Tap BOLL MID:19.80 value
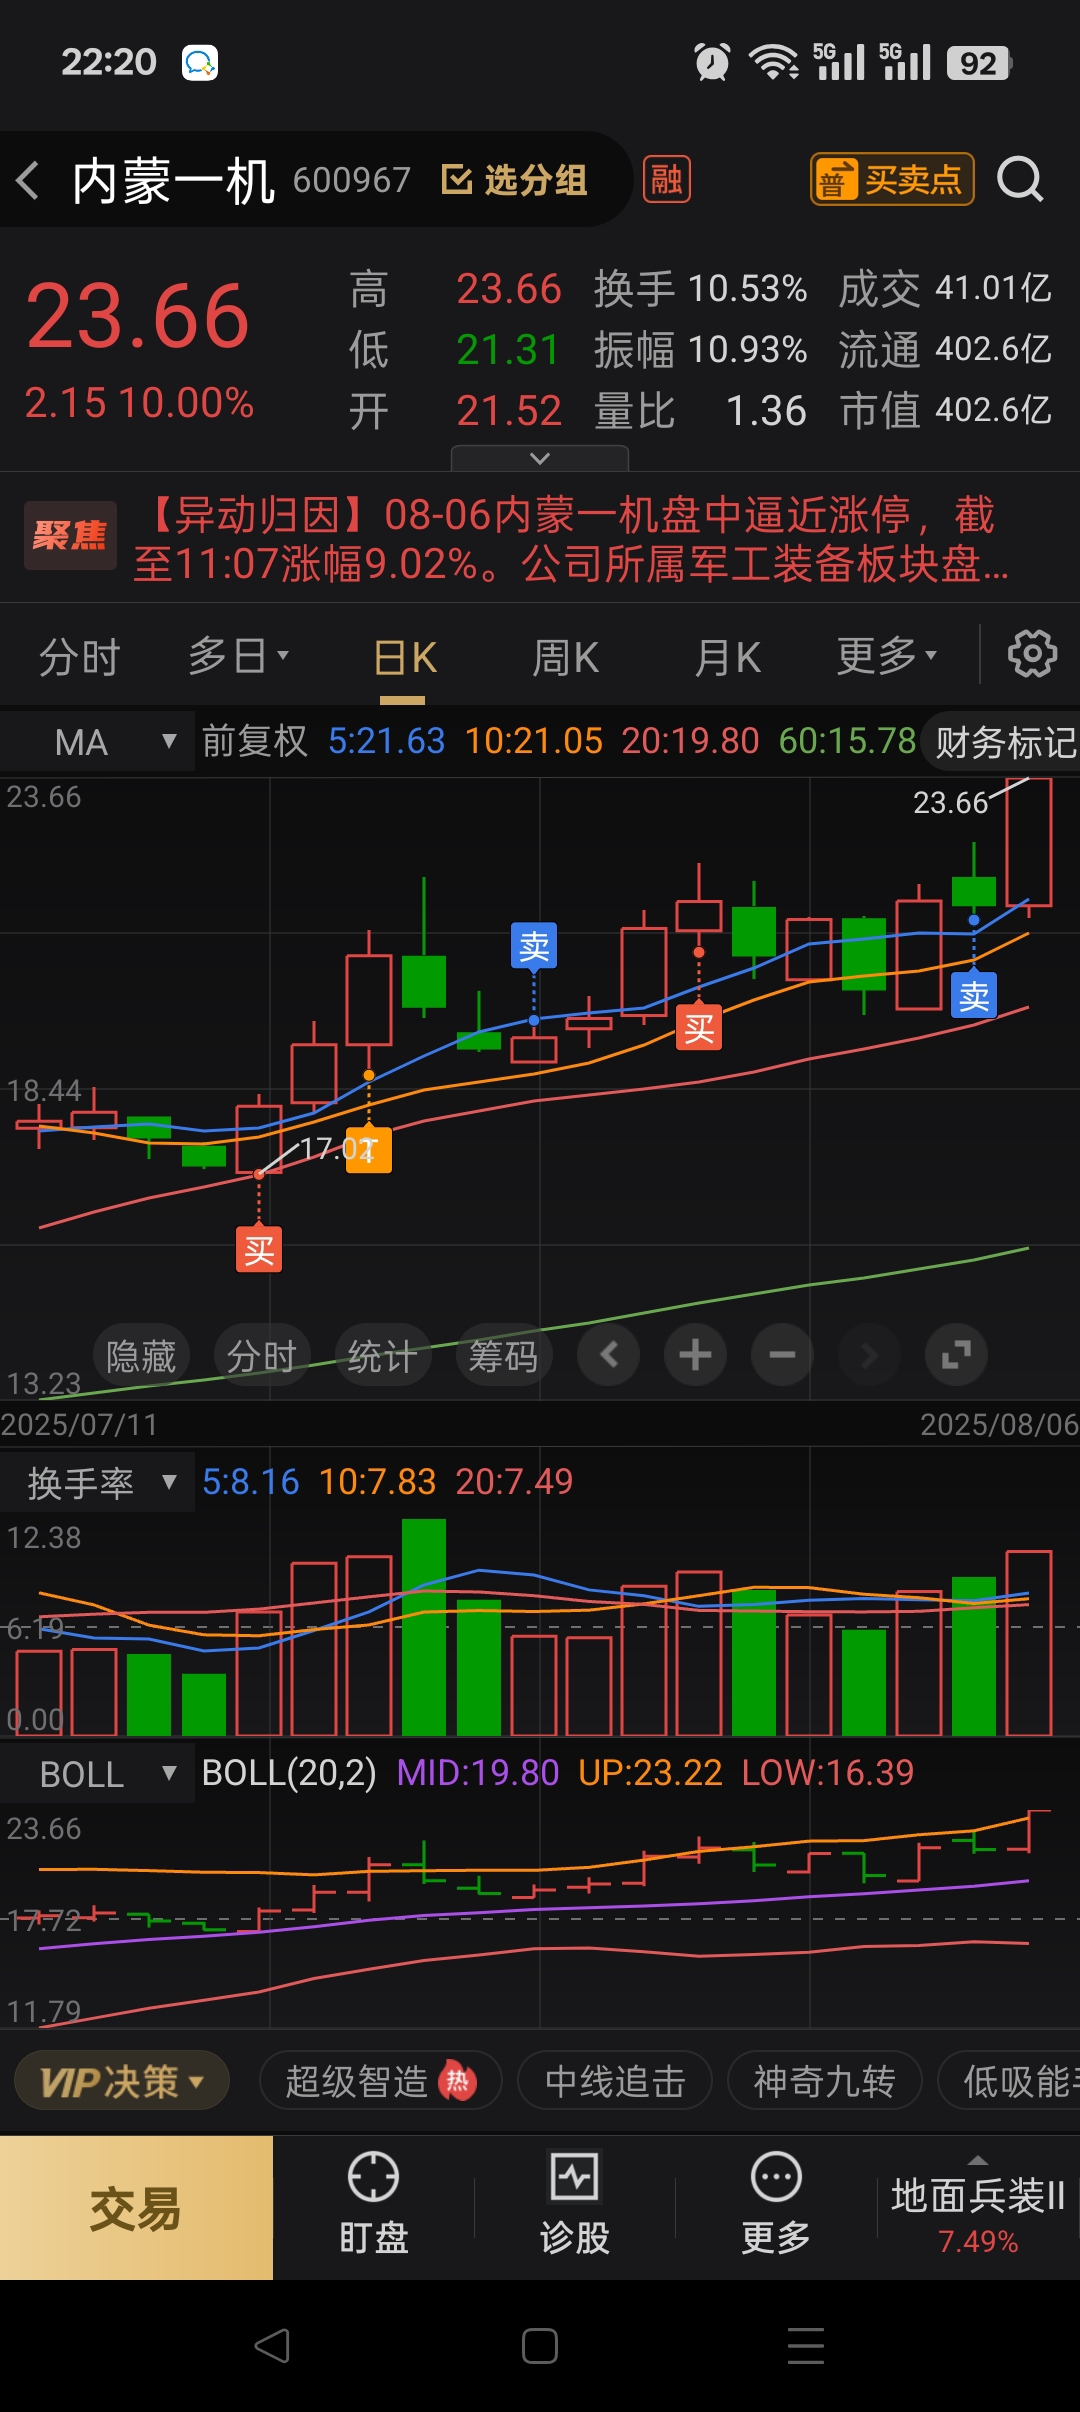 [478, 1773]
